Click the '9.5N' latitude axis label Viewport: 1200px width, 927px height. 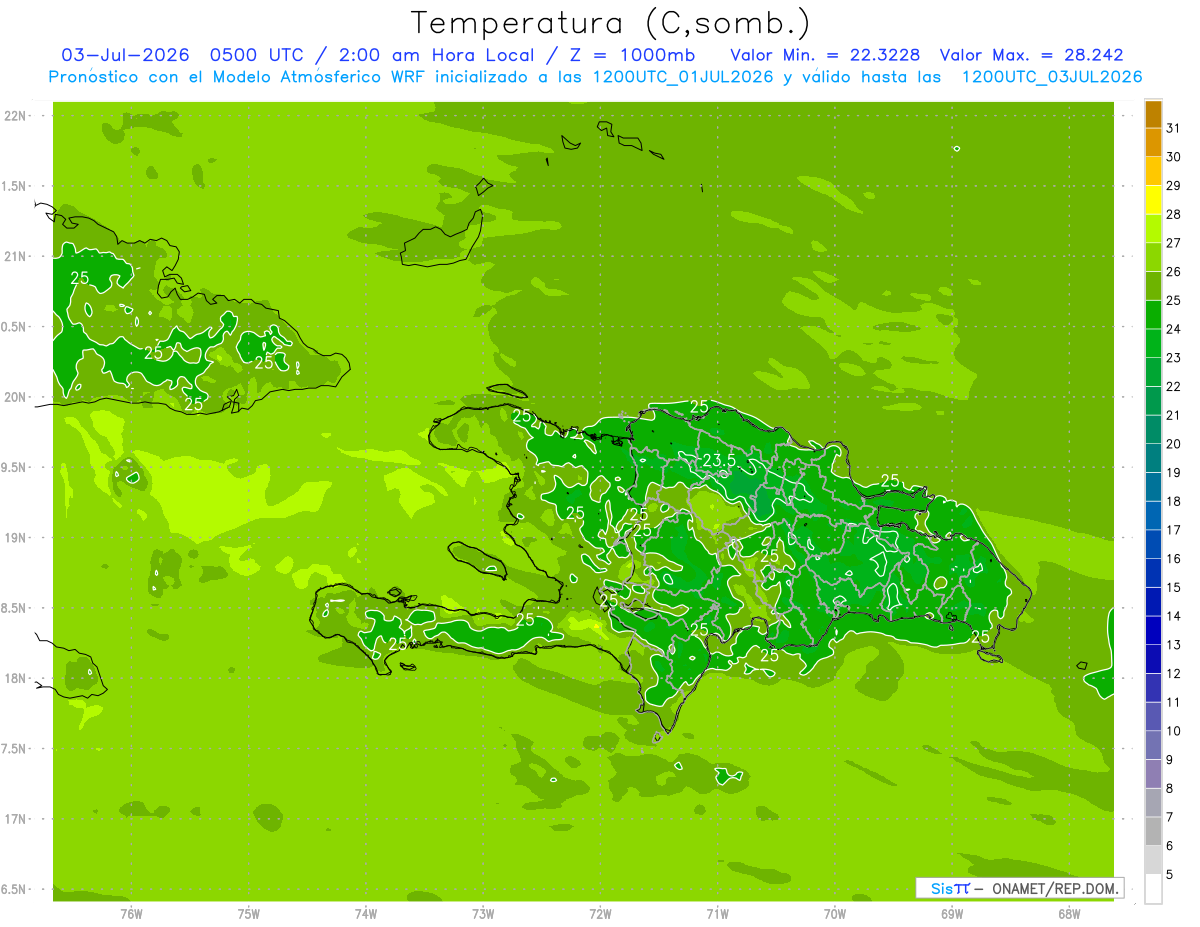pos(15,467)
